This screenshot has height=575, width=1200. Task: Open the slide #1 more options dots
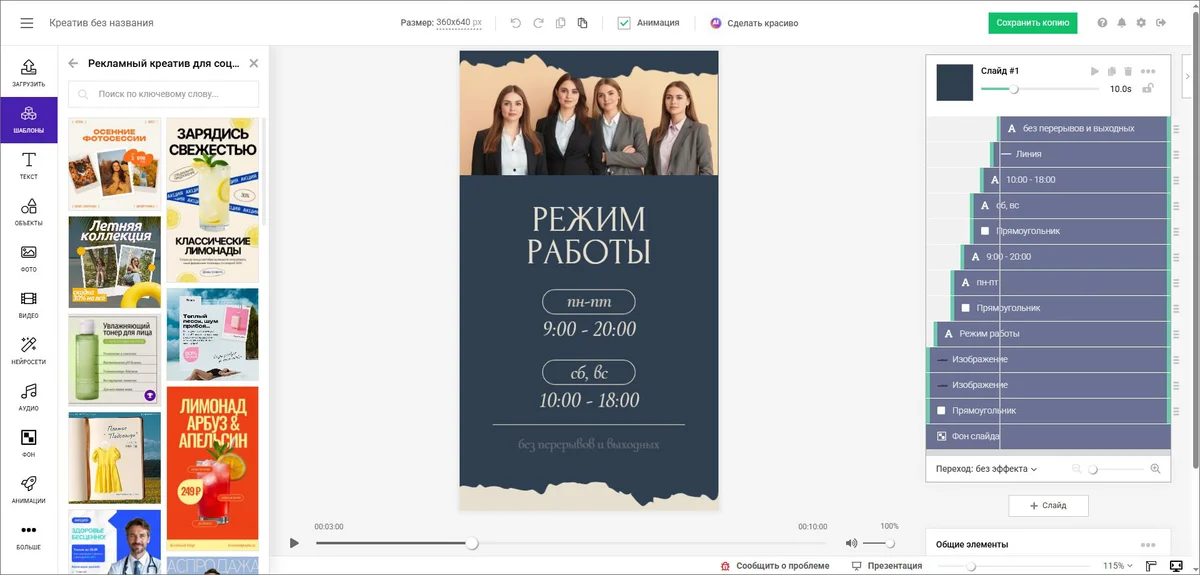[x=1148, y=71]
